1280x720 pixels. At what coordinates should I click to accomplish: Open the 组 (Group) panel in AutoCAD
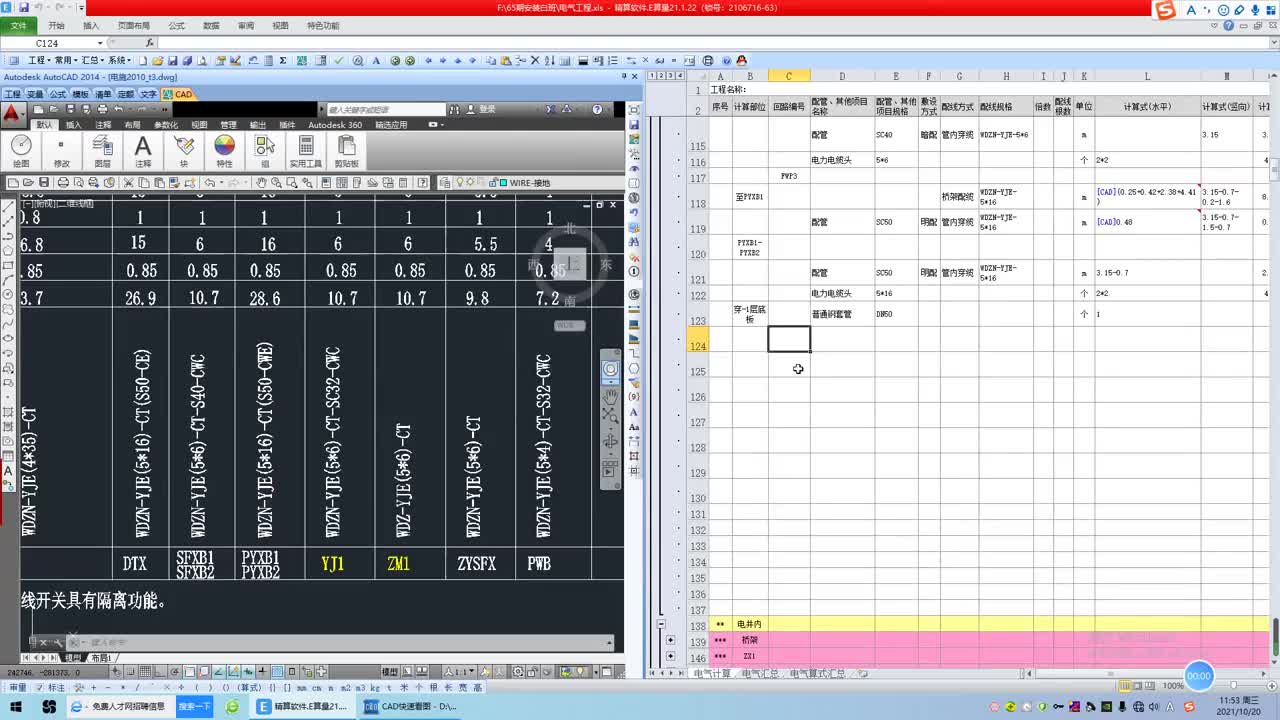point(265,152)
